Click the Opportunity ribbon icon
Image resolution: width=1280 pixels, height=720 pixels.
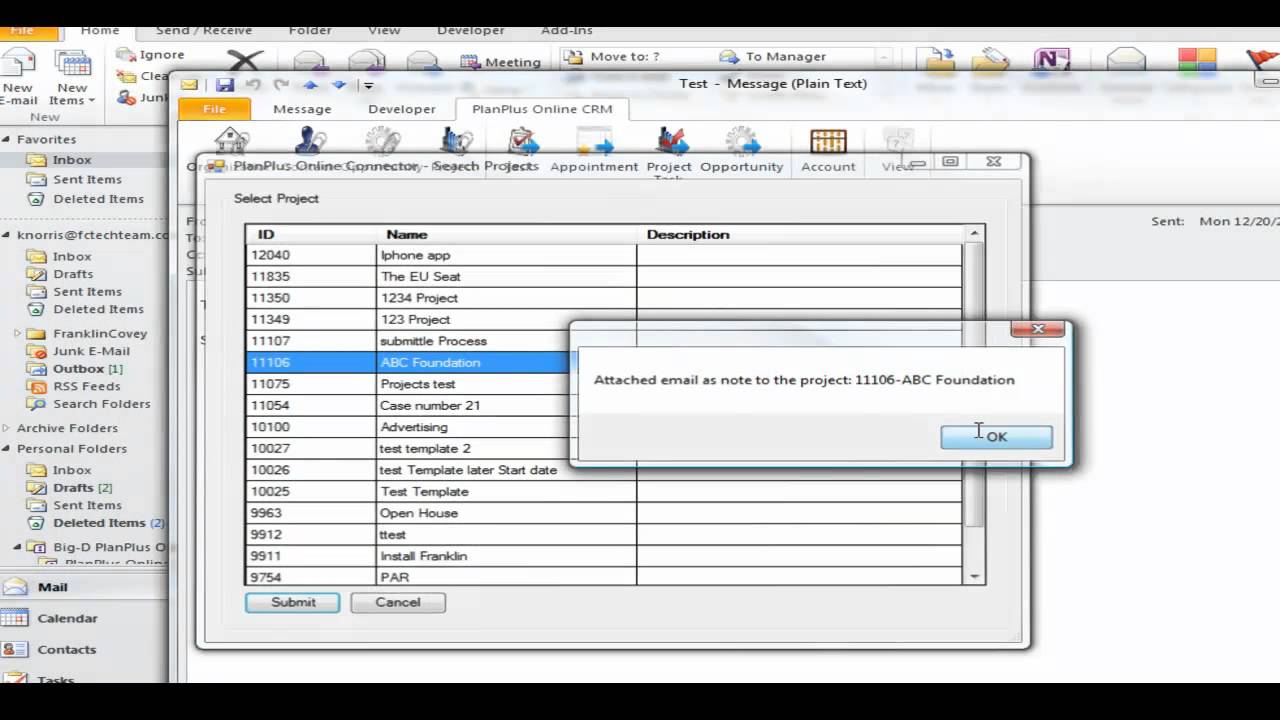(742, 141)
